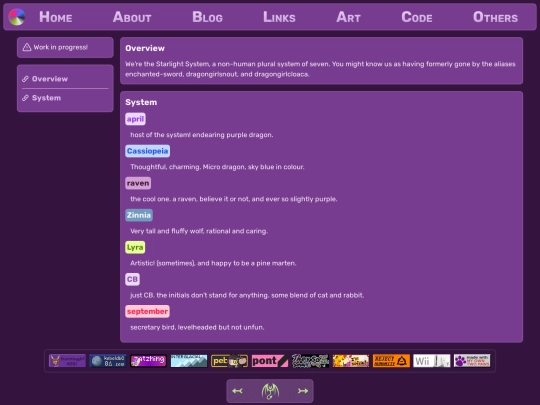The height and width of the screenshot is (405, 540).
Task: Click the Overview section heading
Action: point(145,48)
